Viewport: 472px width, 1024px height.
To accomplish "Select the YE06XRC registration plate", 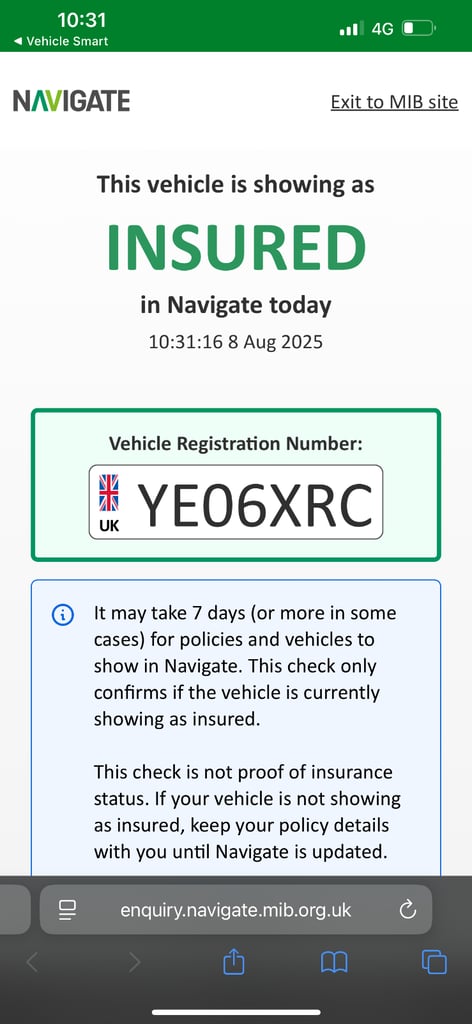I will [x=236, y=502].
